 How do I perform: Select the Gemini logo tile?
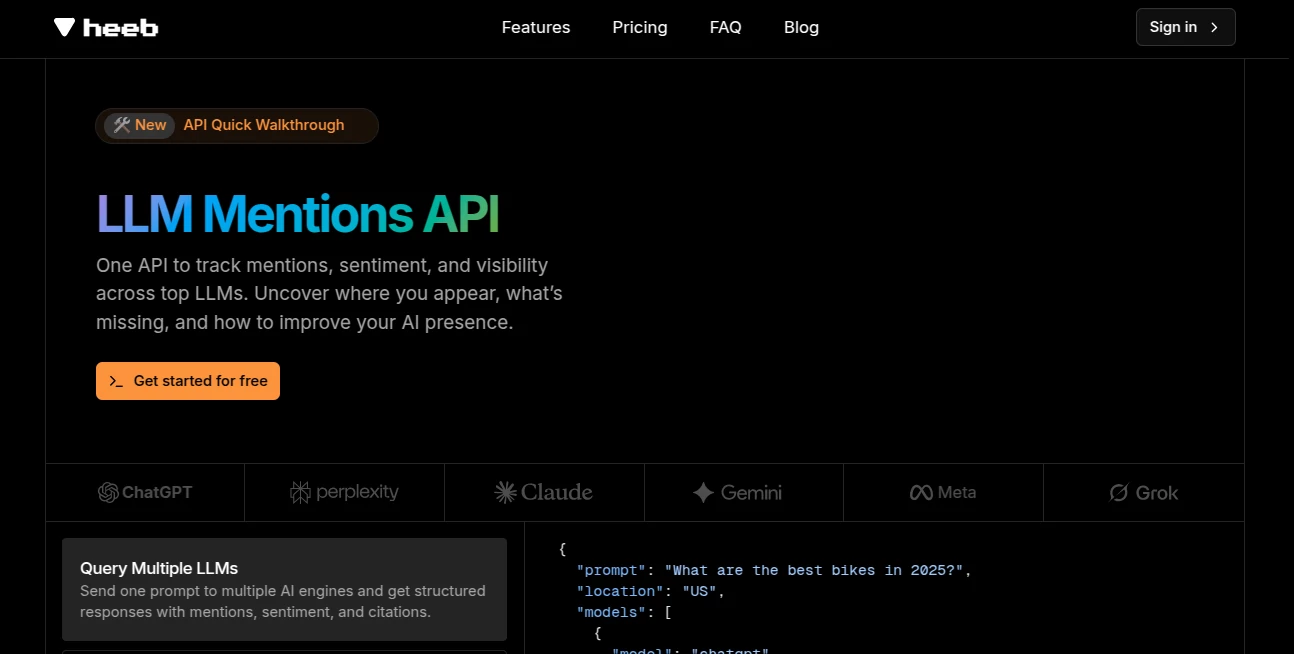pyautogui.click(x=743, y=492)
